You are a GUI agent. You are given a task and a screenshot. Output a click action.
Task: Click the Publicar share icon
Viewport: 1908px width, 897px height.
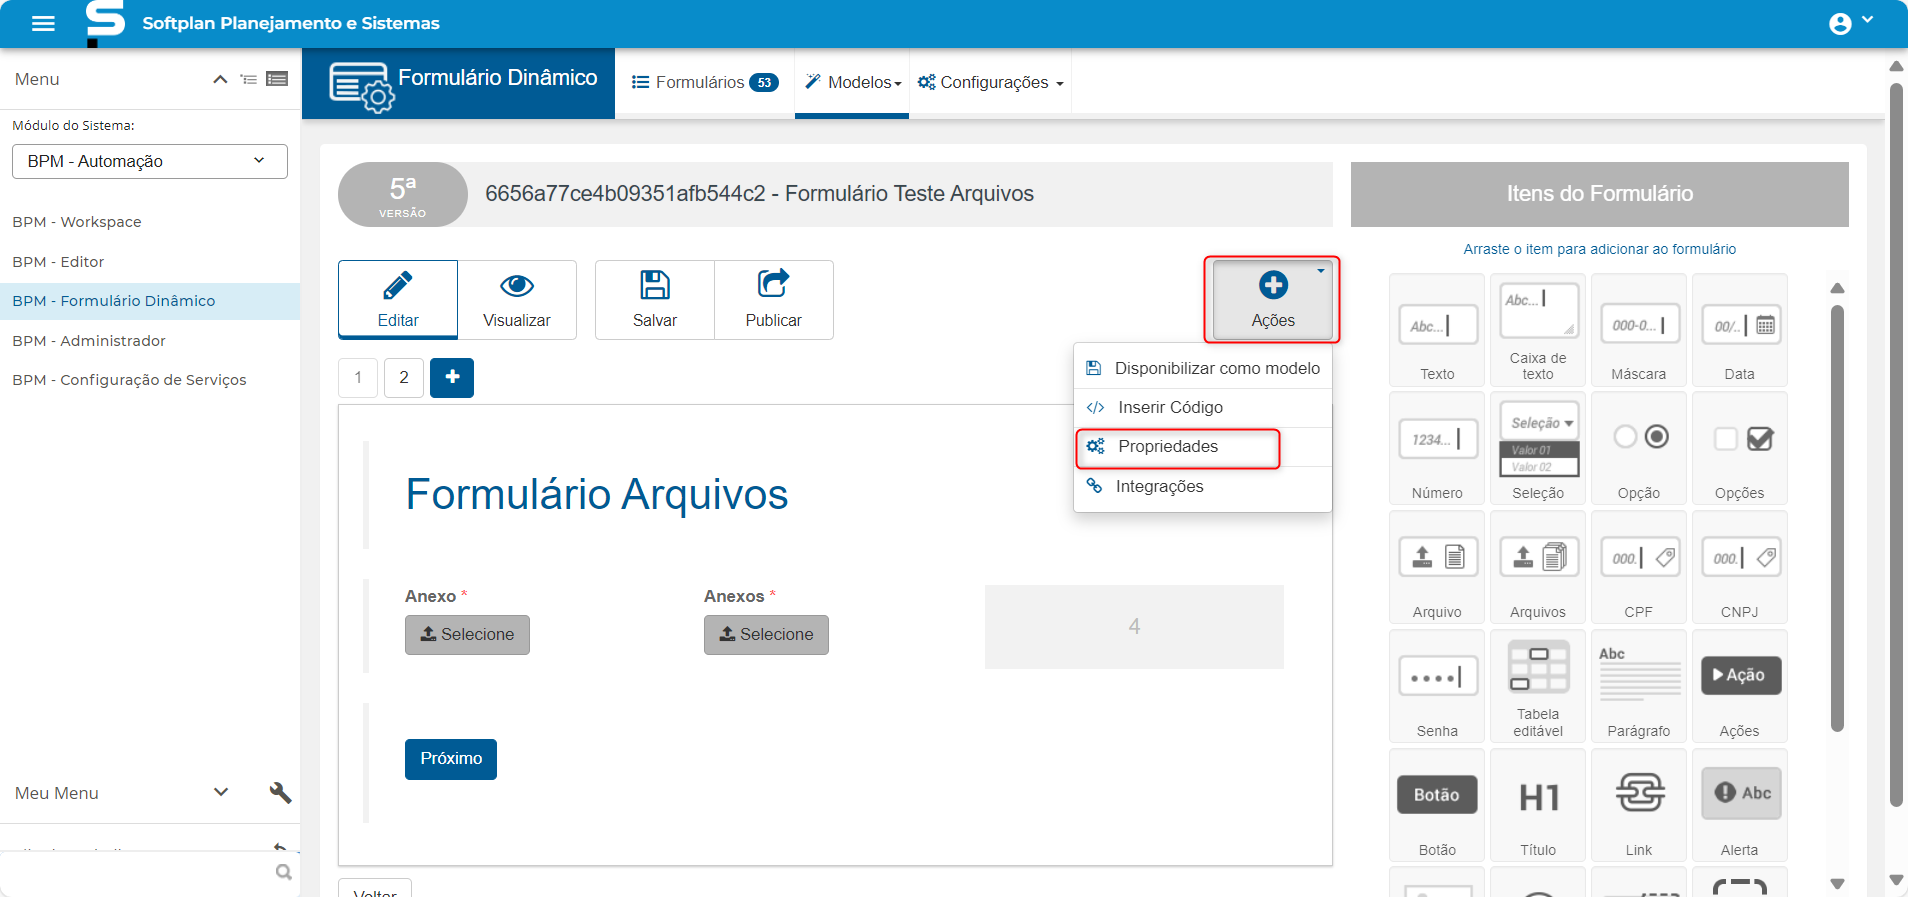click(x=773, y=286)
